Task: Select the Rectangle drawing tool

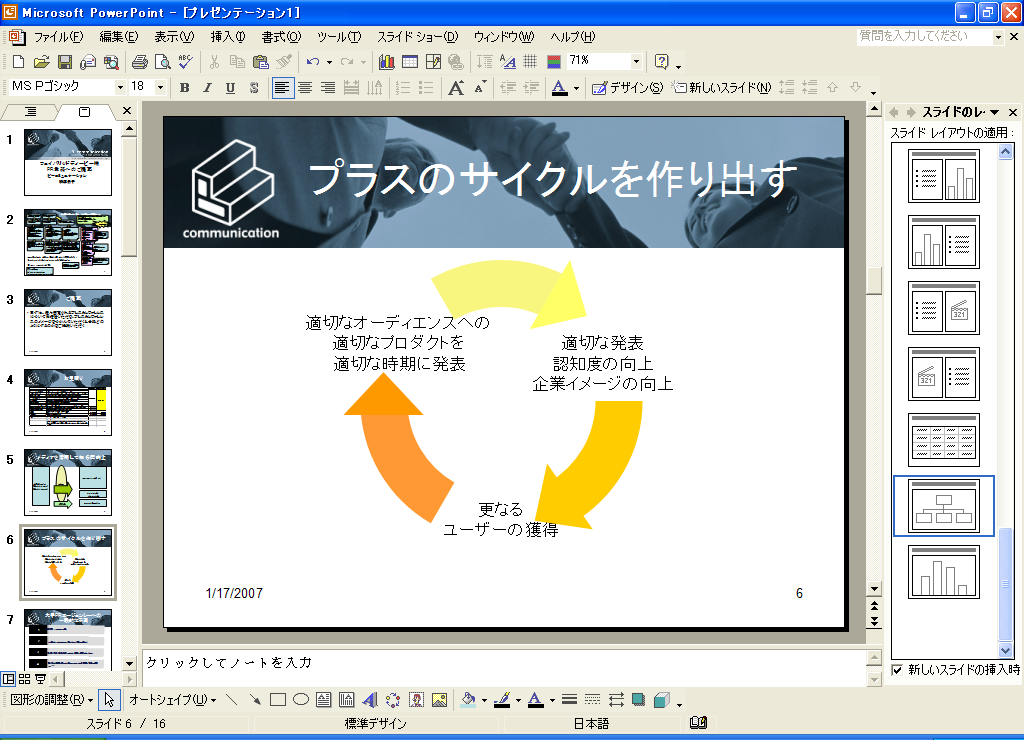Action: tap(278, 700)
